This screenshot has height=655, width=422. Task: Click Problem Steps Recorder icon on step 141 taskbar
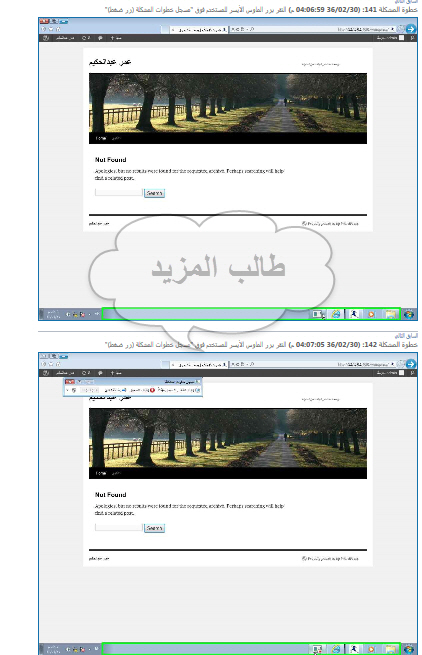(x=318, y=314)
